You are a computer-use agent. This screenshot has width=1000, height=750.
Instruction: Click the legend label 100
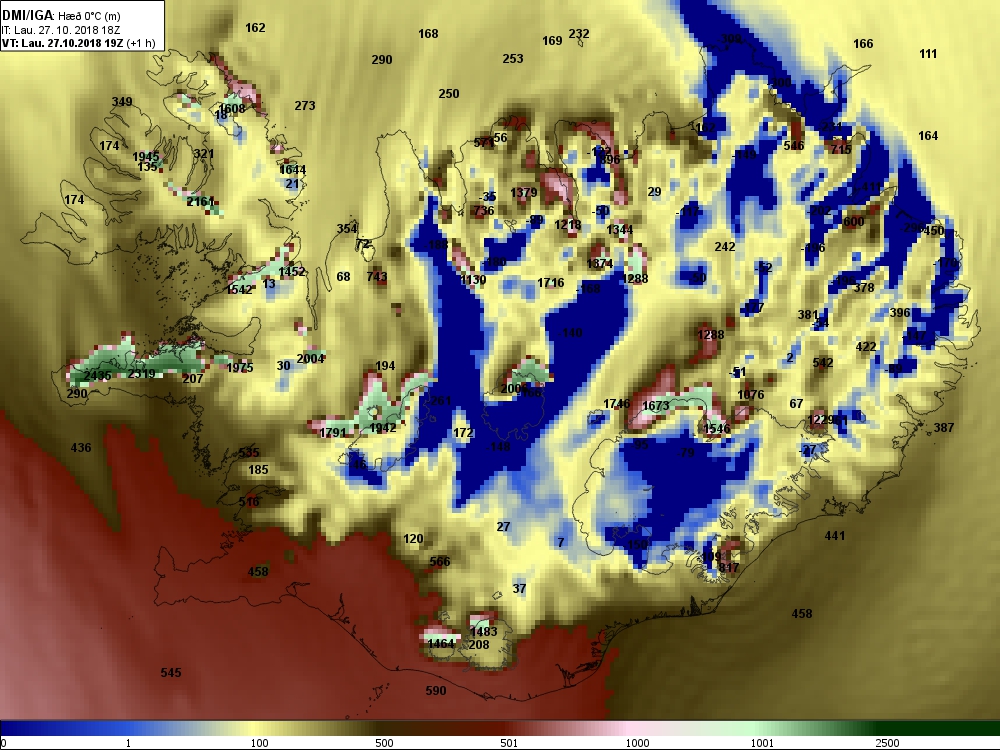[259, 743]
